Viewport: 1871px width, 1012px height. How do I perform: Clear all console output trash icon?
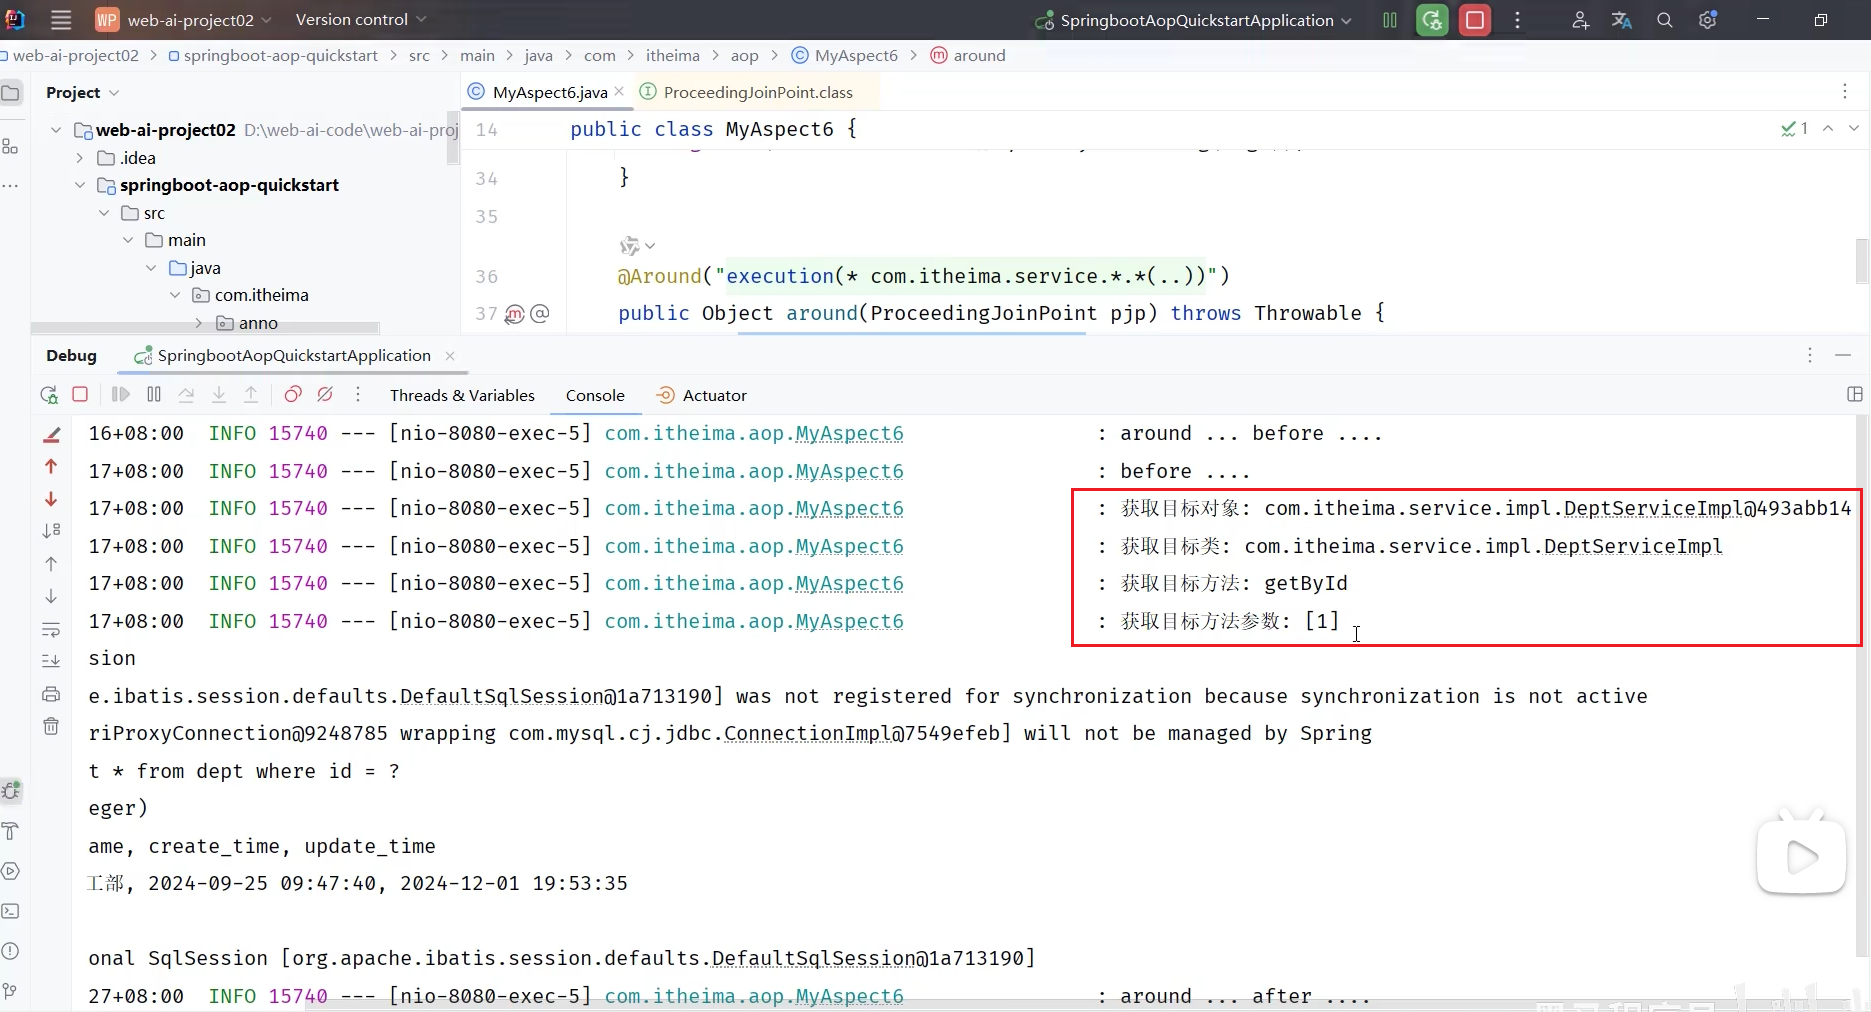(x=51, y=726)
